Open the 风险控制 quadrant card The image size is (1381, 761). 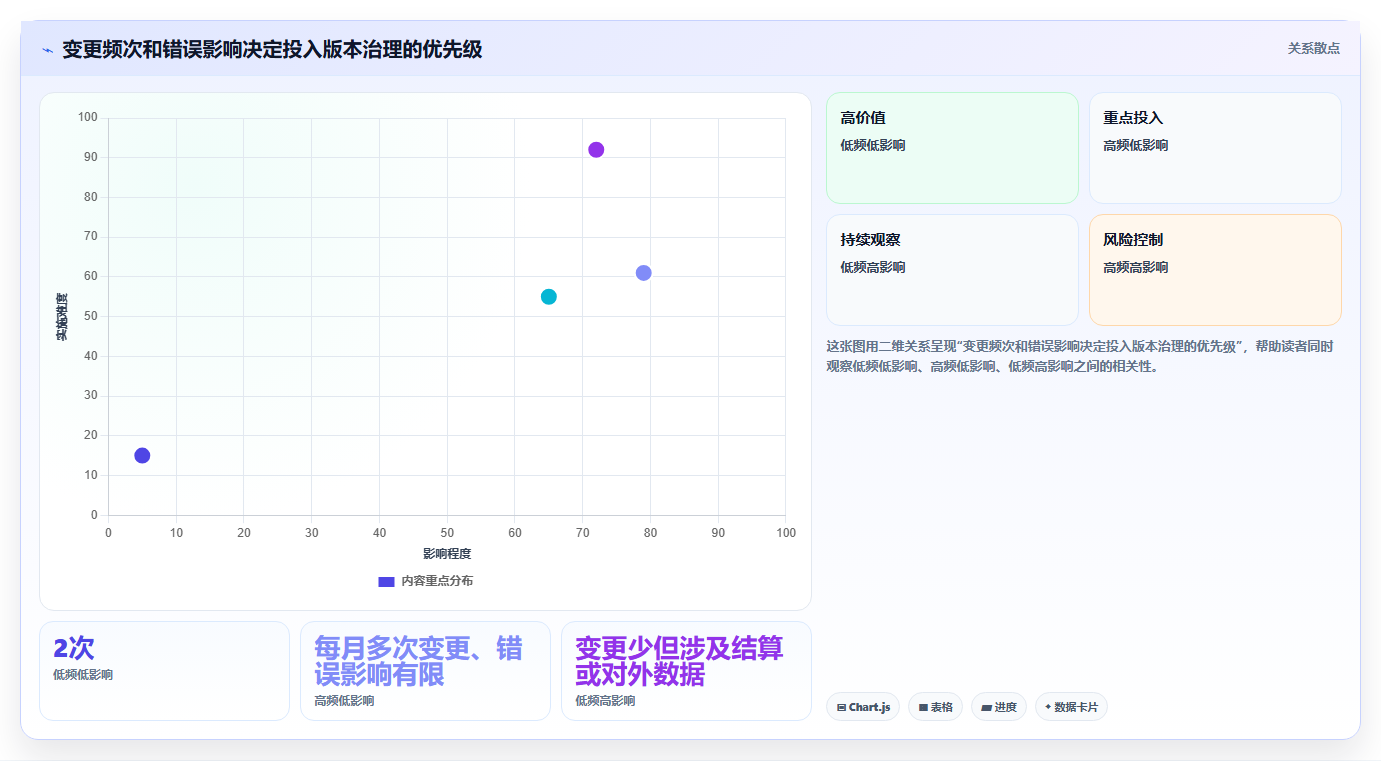(x=1215, y=270)
